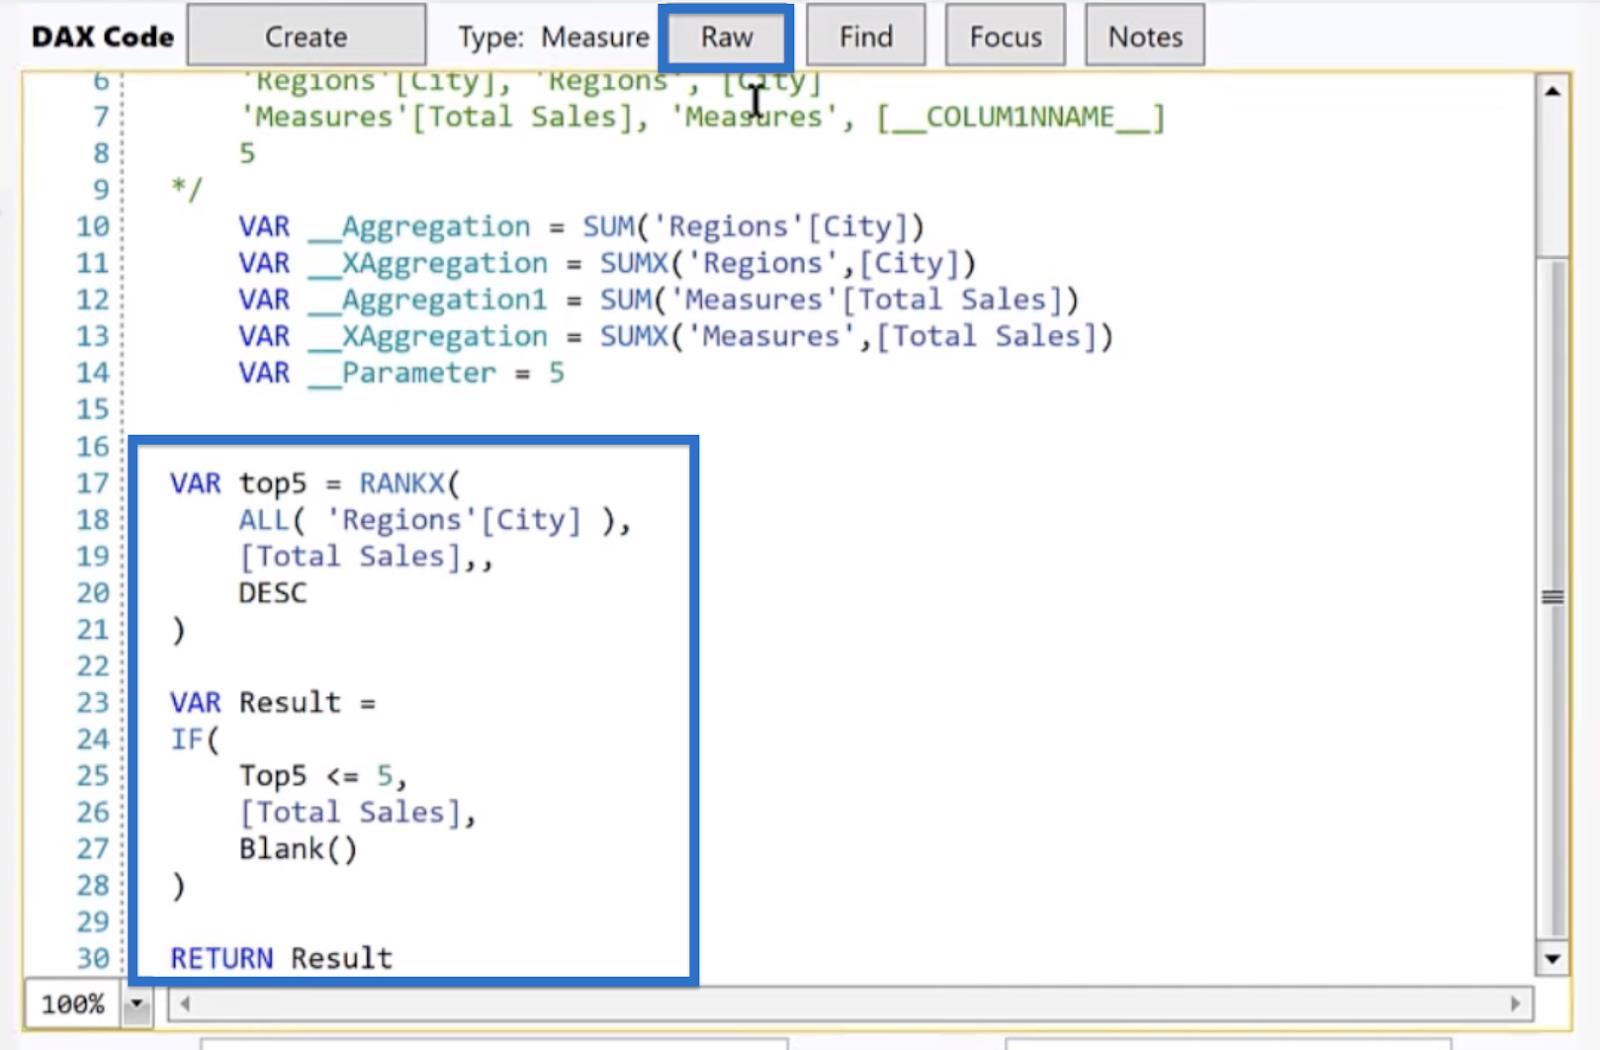The height and width of the screenshot is (1050, 1600).
Task: Click line number 15 in the gutter
Action: pyautogui.click(x=92, y=409)
